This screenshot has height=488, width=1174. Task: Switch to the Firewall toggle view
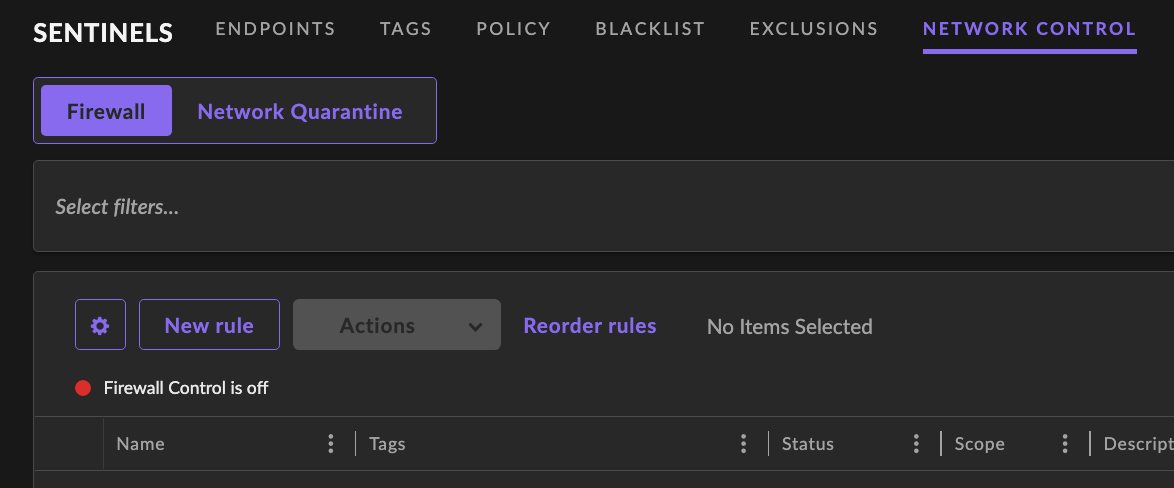click(x=106, y=111)
